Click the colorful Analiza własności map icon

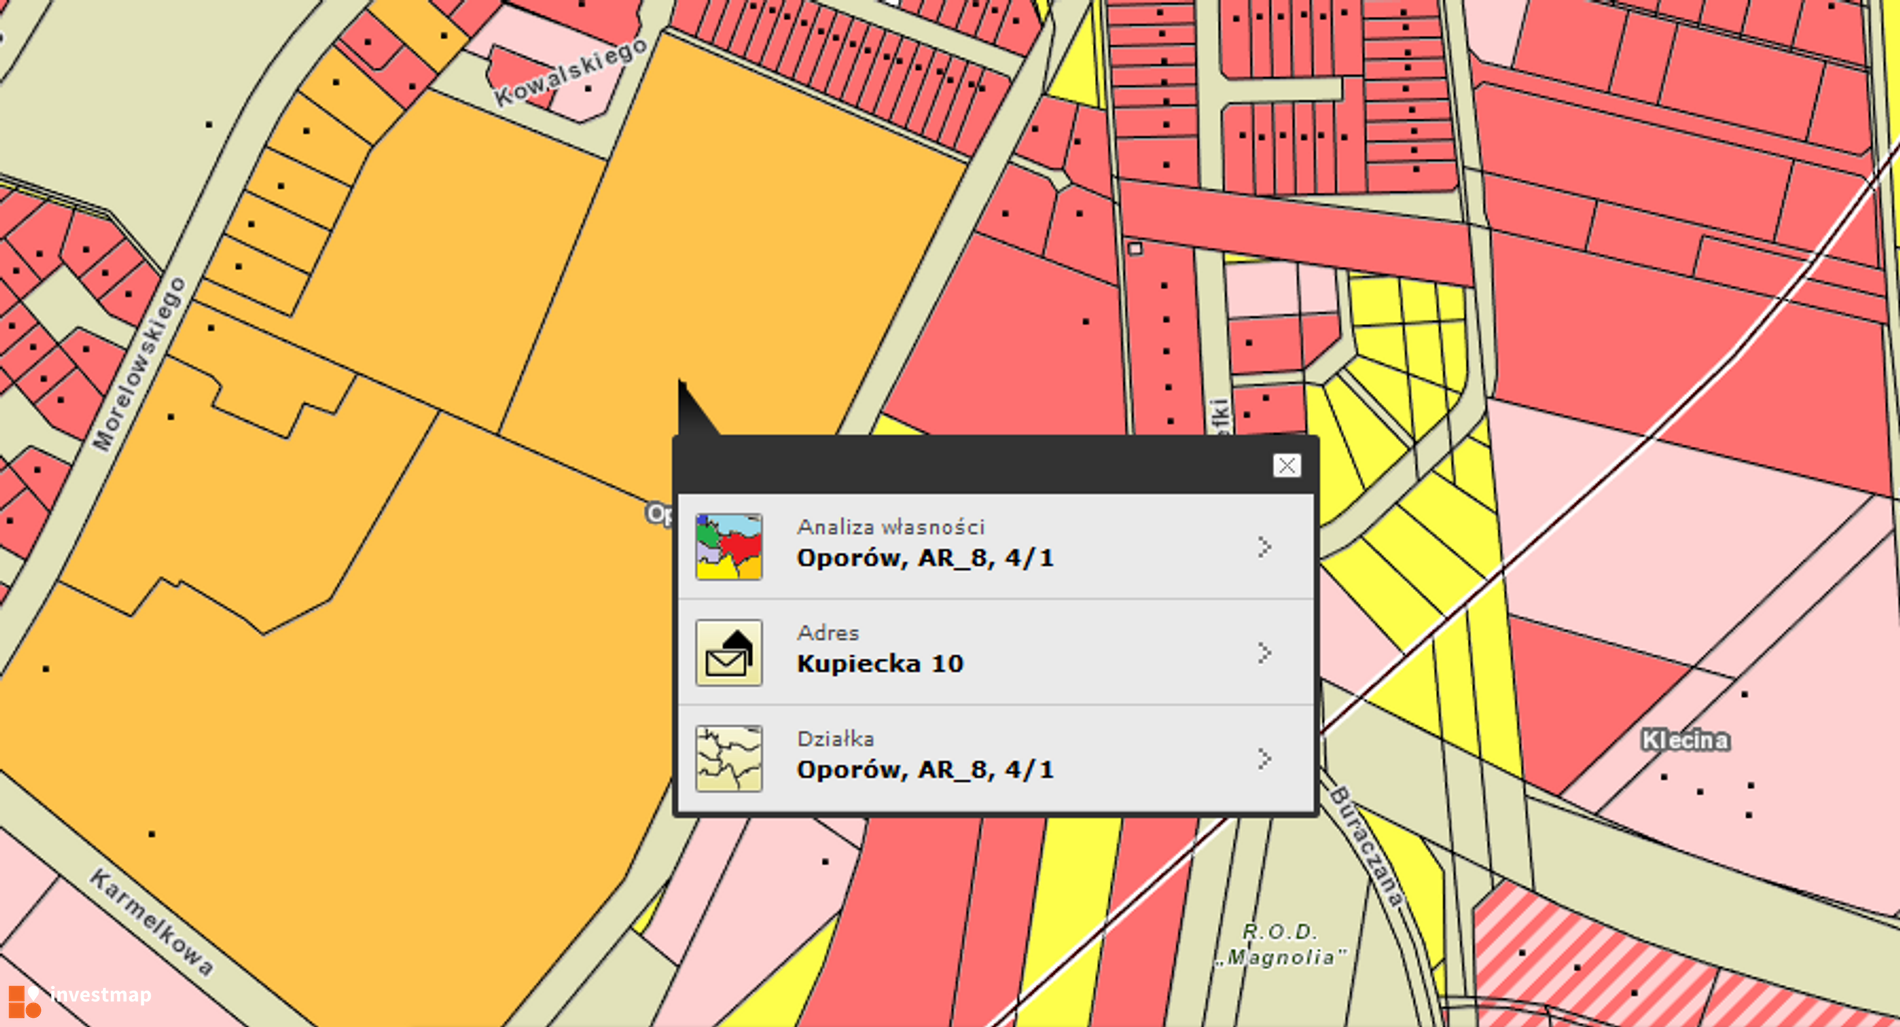pos(728,547)
